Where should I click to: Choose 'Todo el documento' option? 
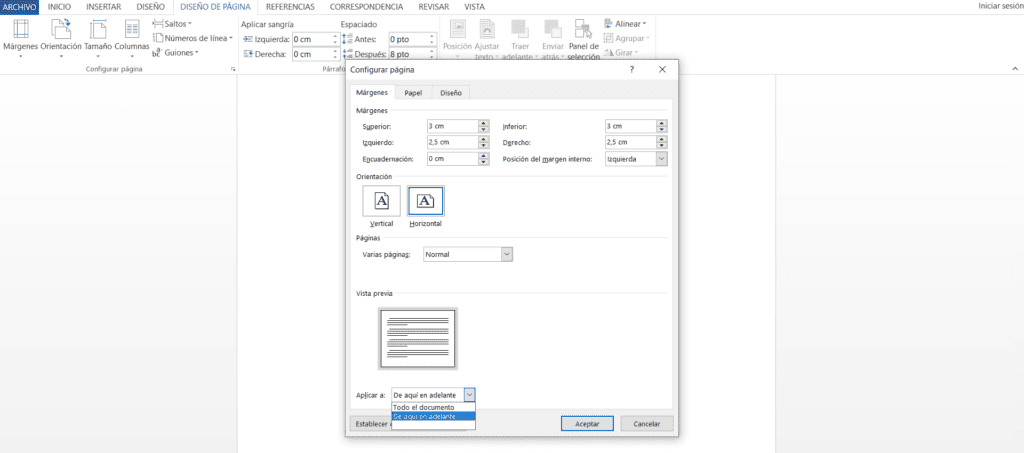[x=424, y=408]
